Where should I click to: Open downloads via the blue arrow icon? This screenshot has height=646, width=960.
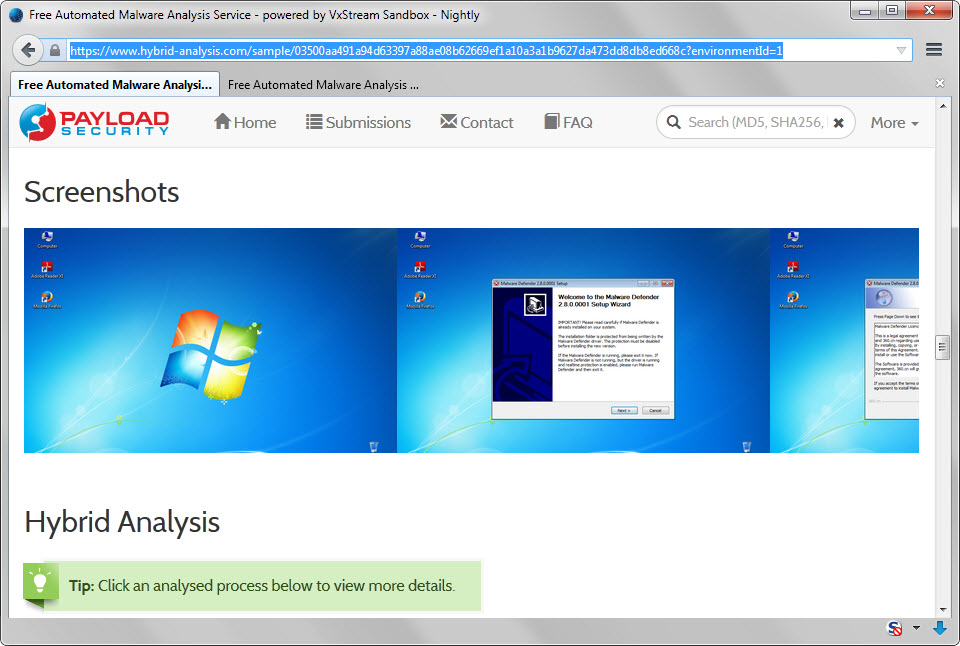(939, 628)
